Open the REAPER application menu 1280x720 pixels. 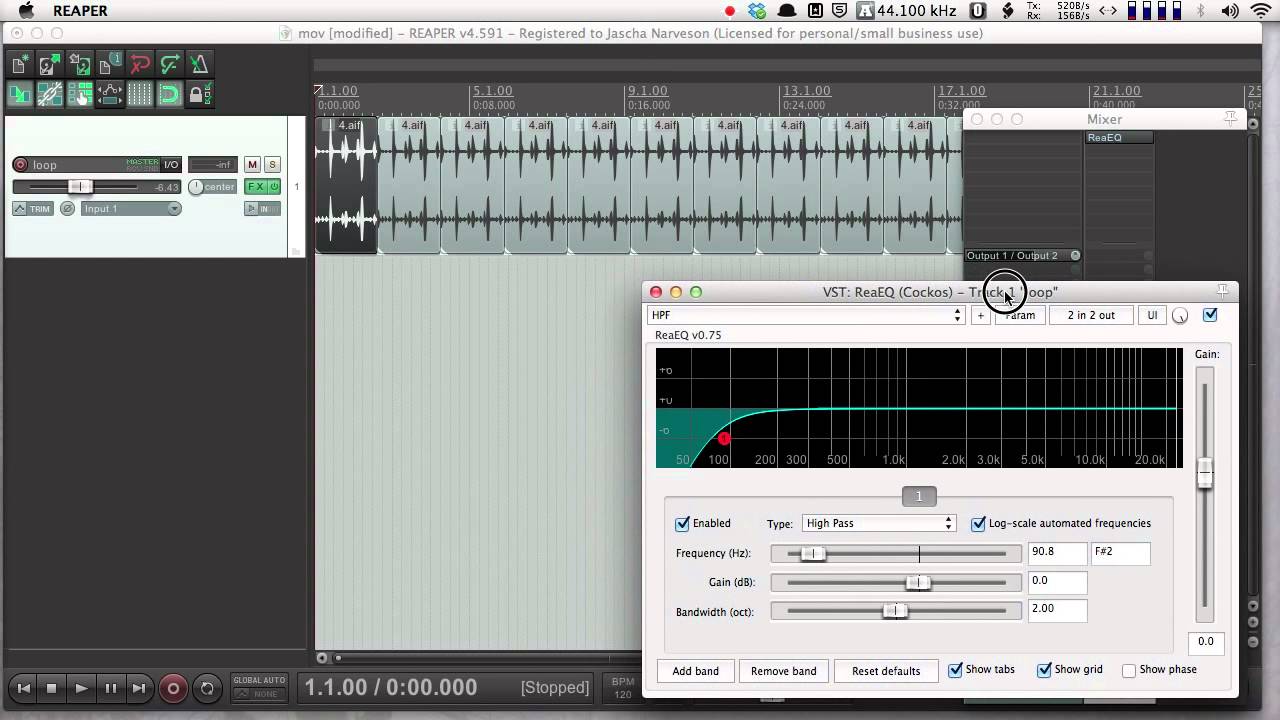pos(79,11)
